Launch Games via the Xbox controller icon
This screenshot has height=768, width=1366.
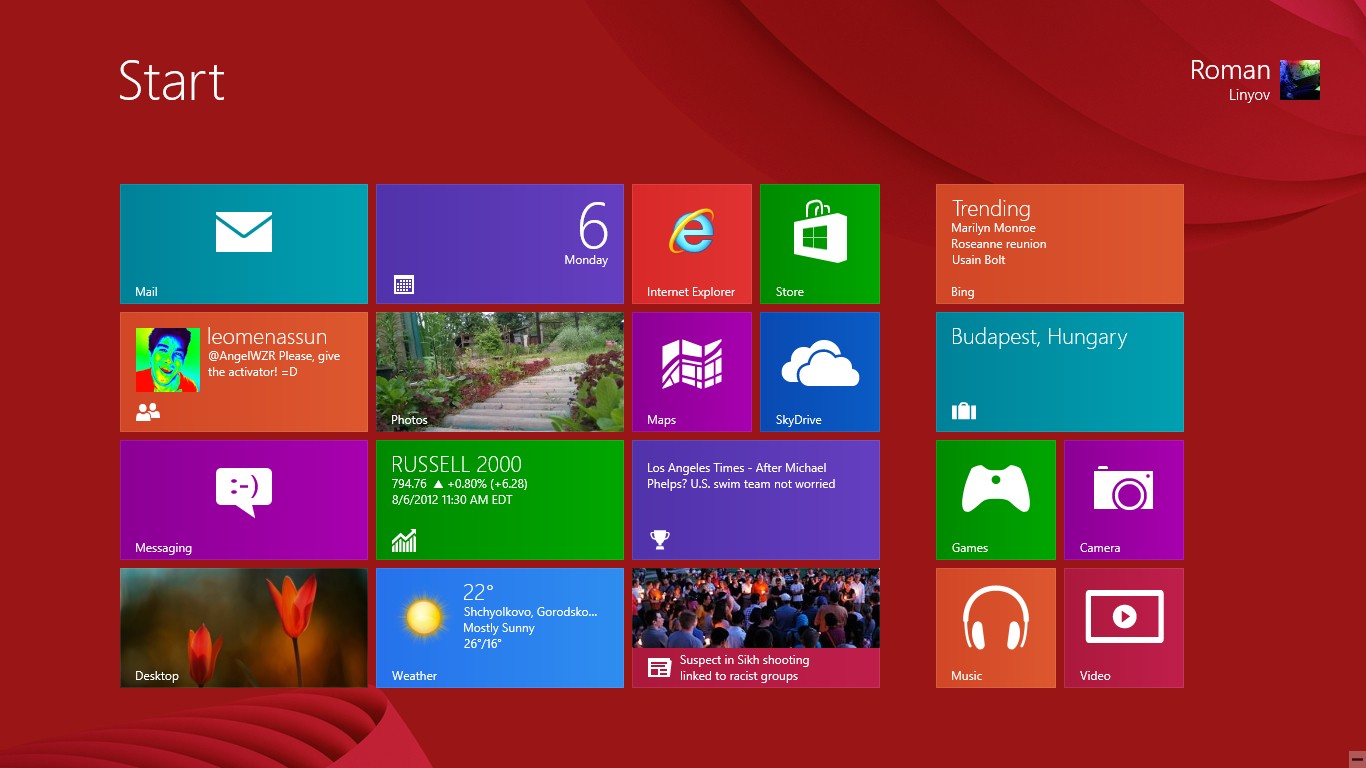996,489
